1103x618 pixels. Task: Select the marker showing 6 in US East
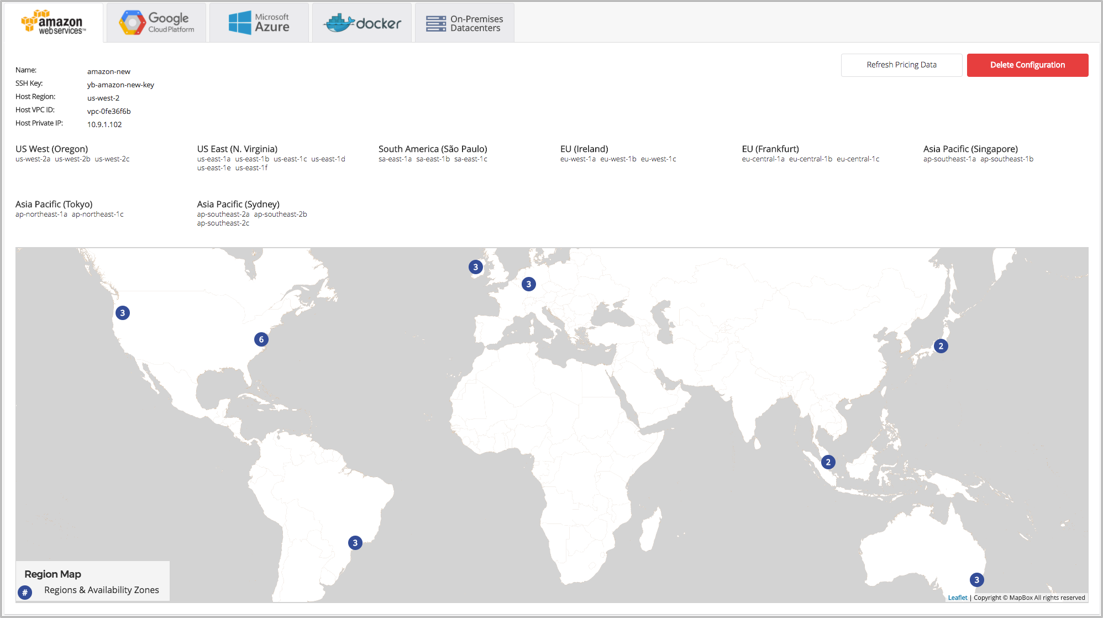coord(260,339)
